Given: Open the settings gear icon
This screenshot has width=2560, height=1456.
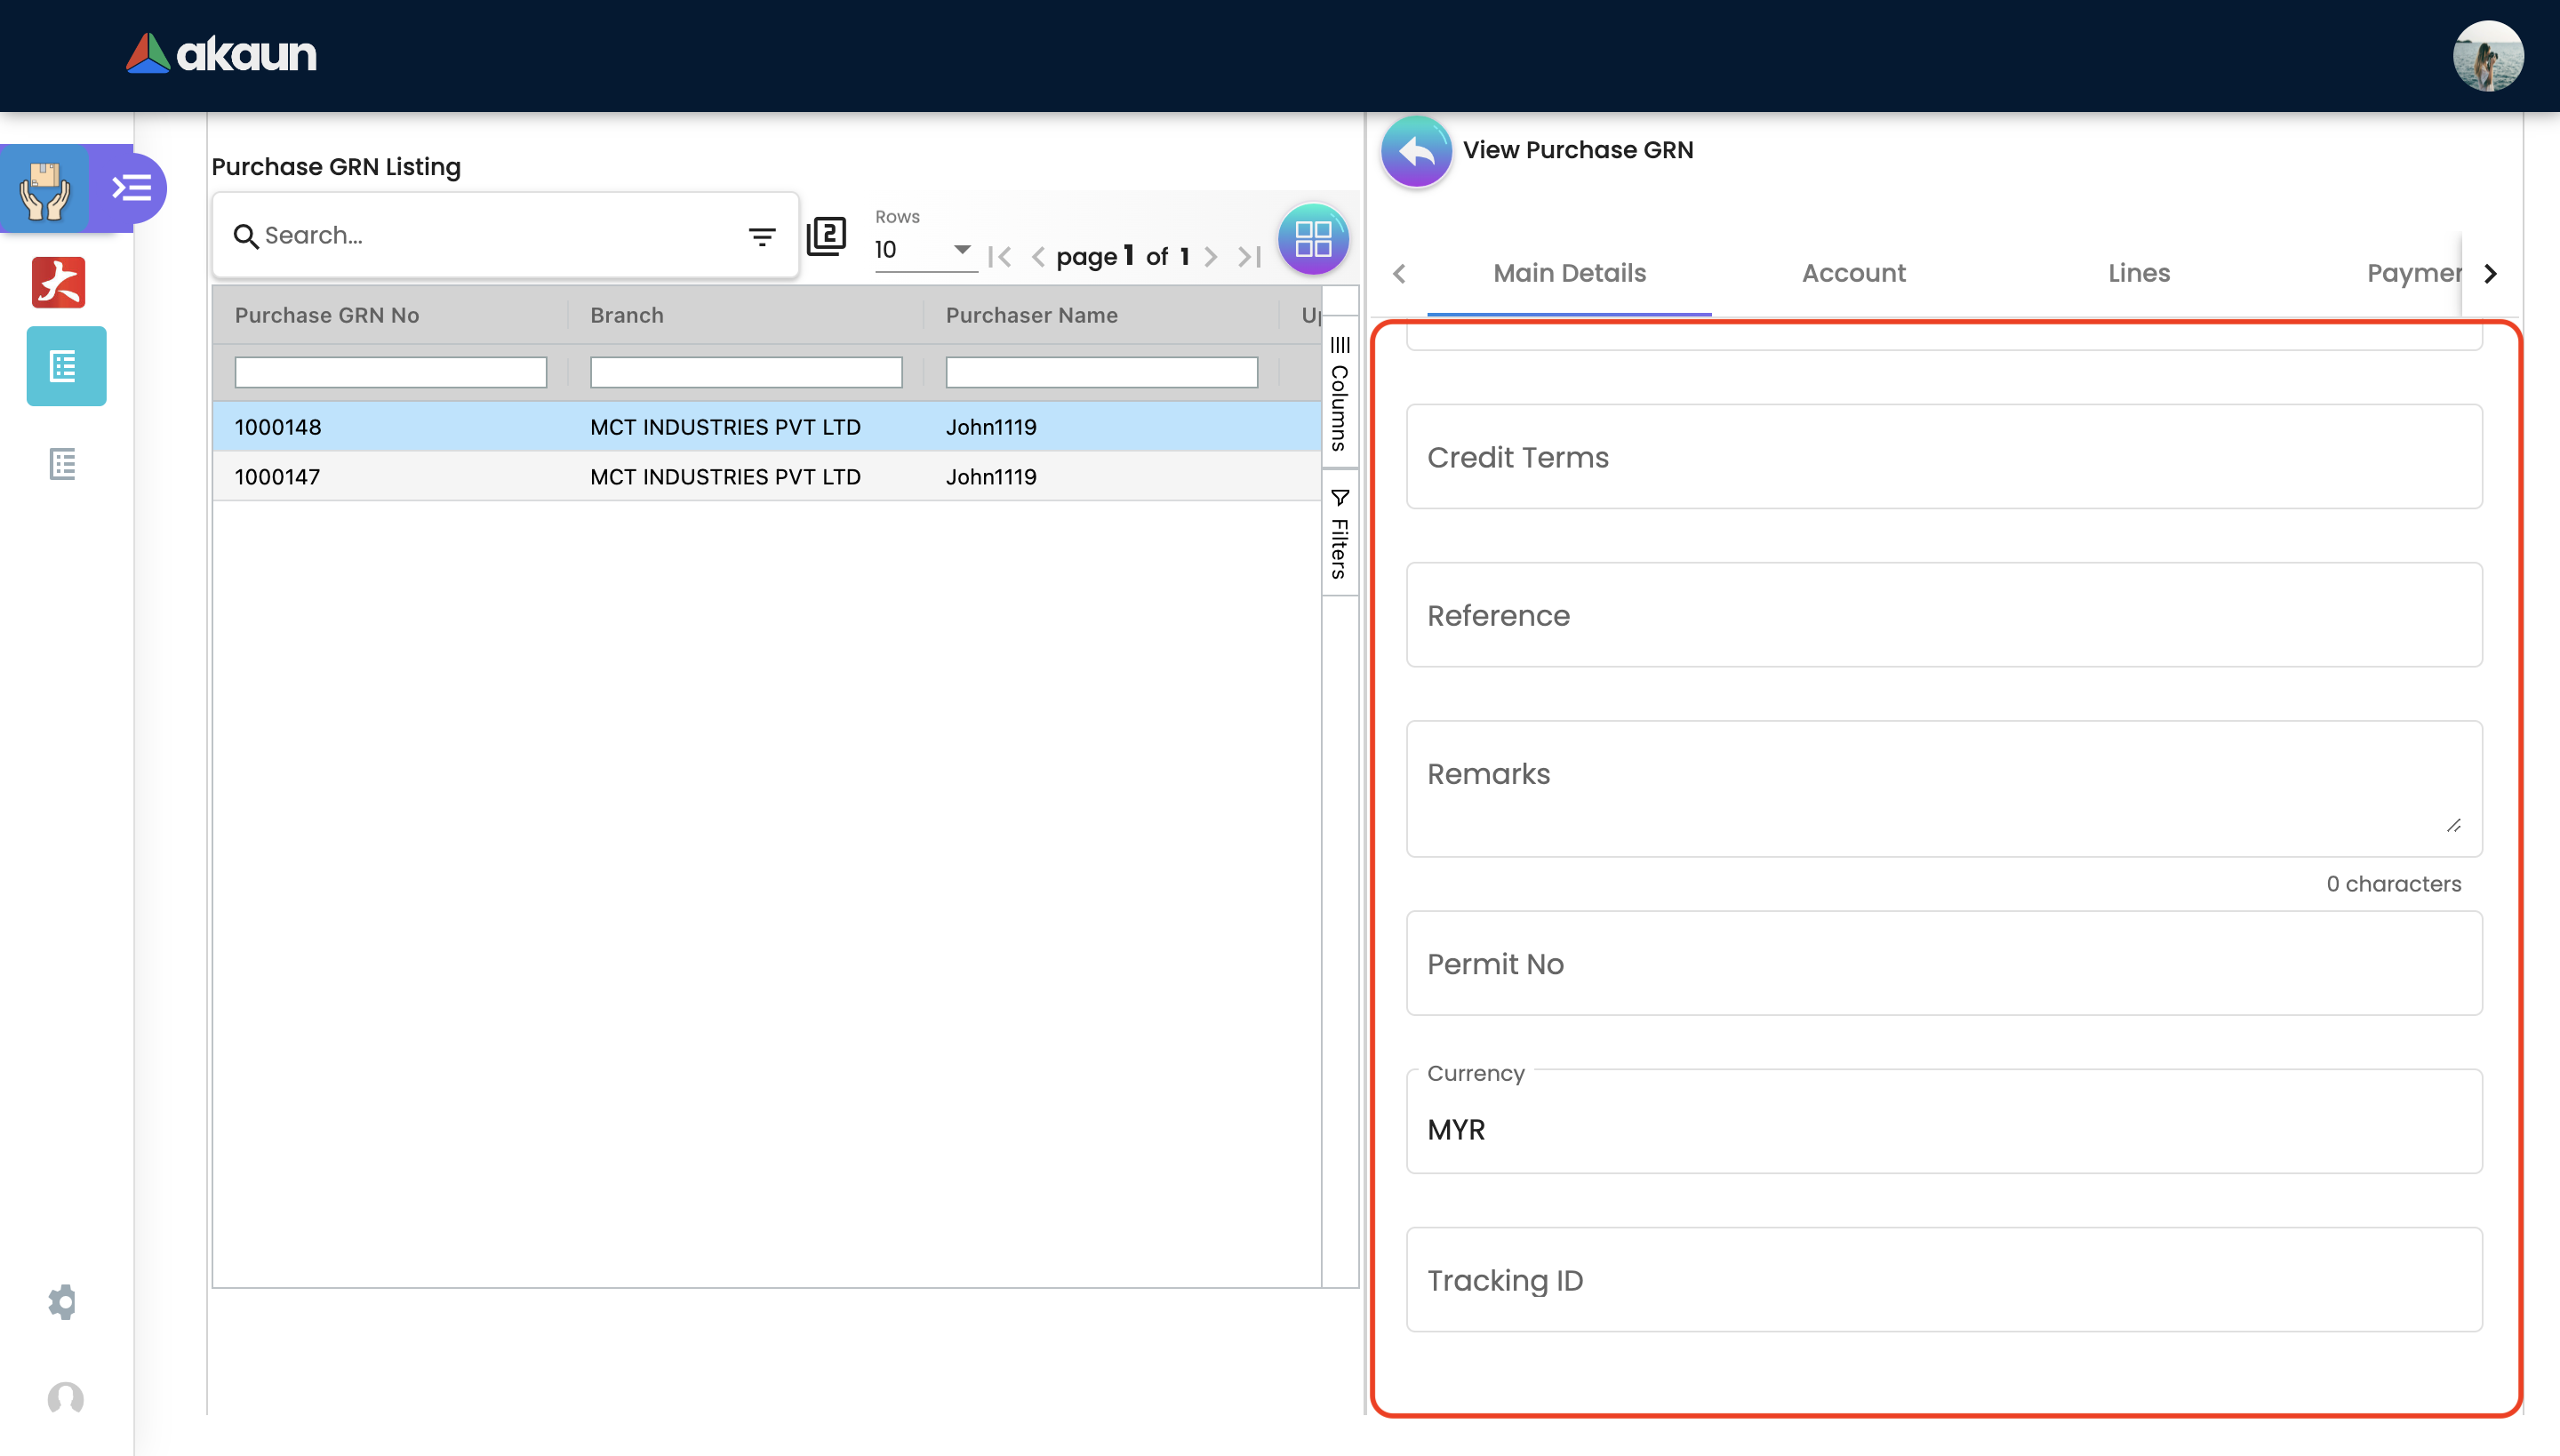Looking at the screenshot, I should coord(62,1301).
